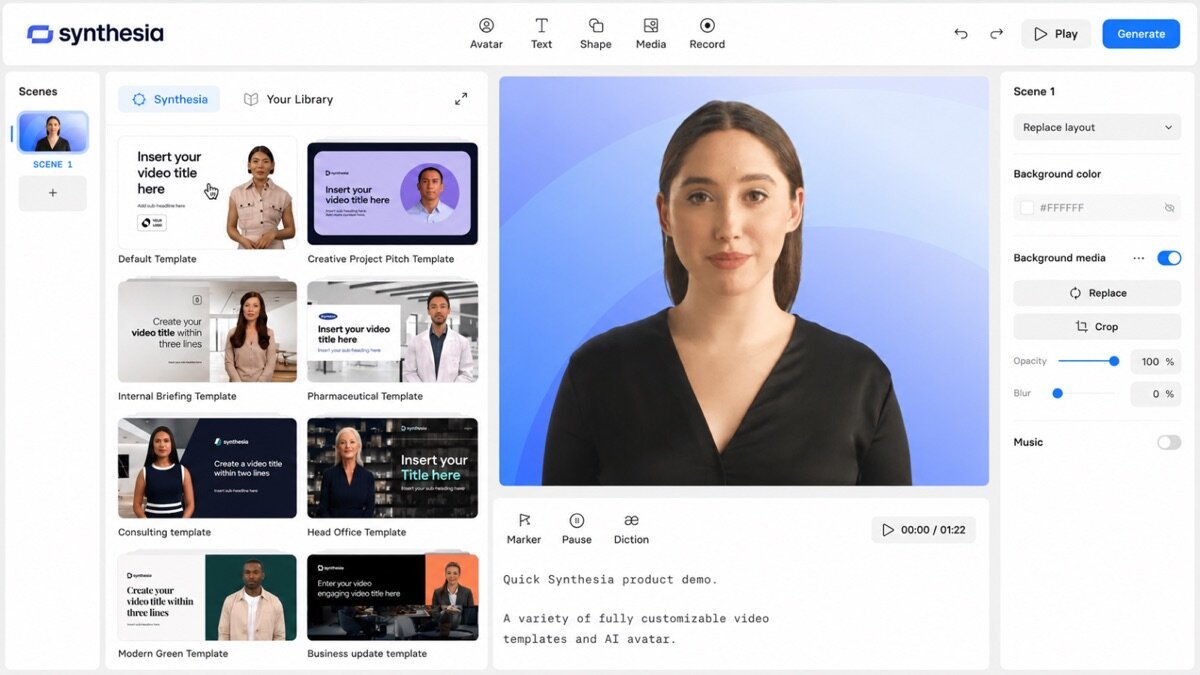Screen dimensions: 1200x675
Task: Open the background color white swatch
Action: (1026, 208)
